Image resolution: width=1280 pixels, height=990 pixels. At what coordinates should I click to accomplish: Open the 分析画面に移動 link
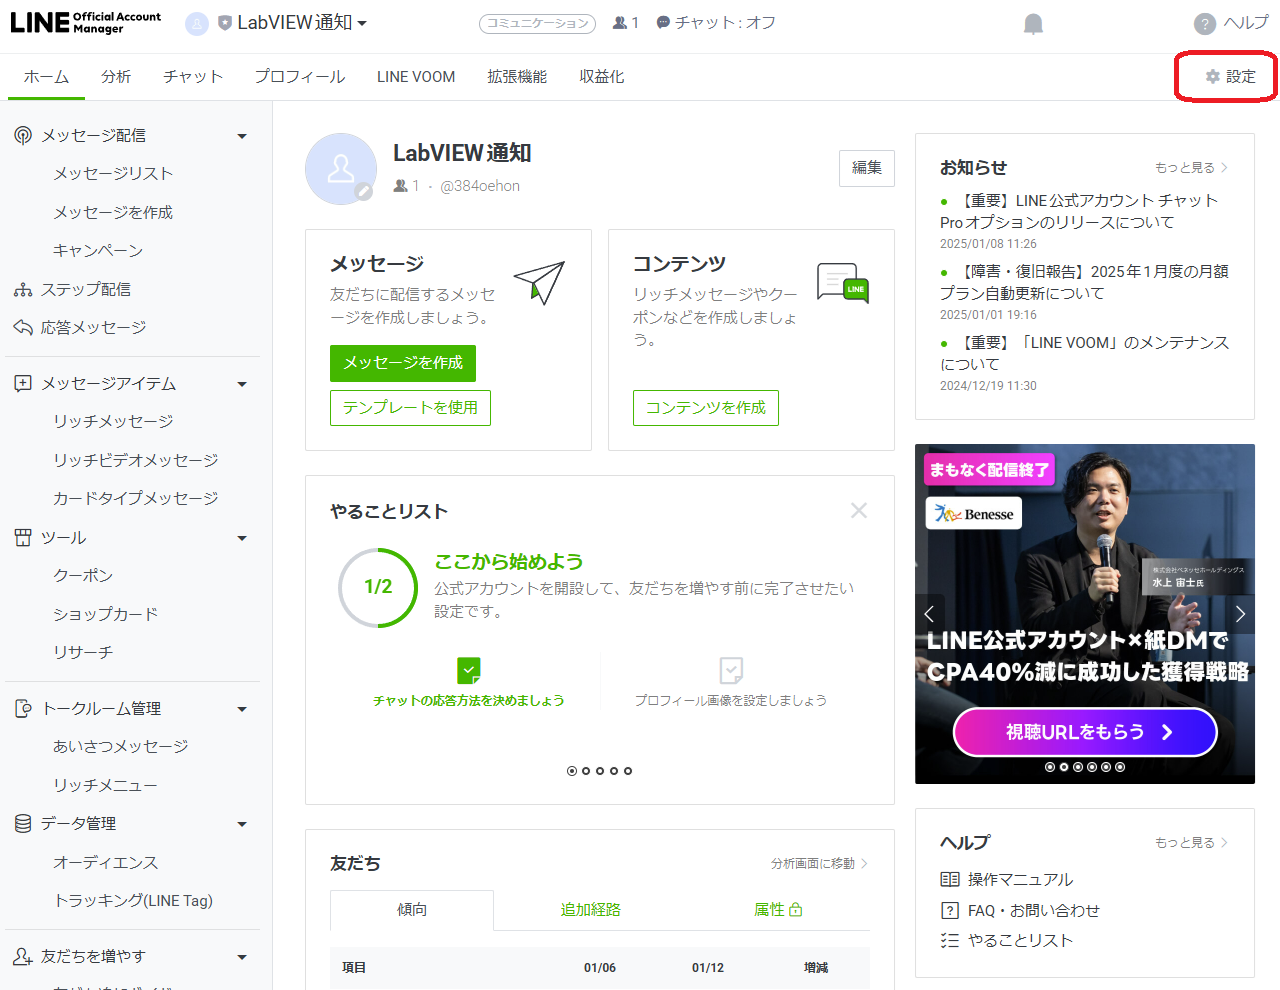click(819, 863)
